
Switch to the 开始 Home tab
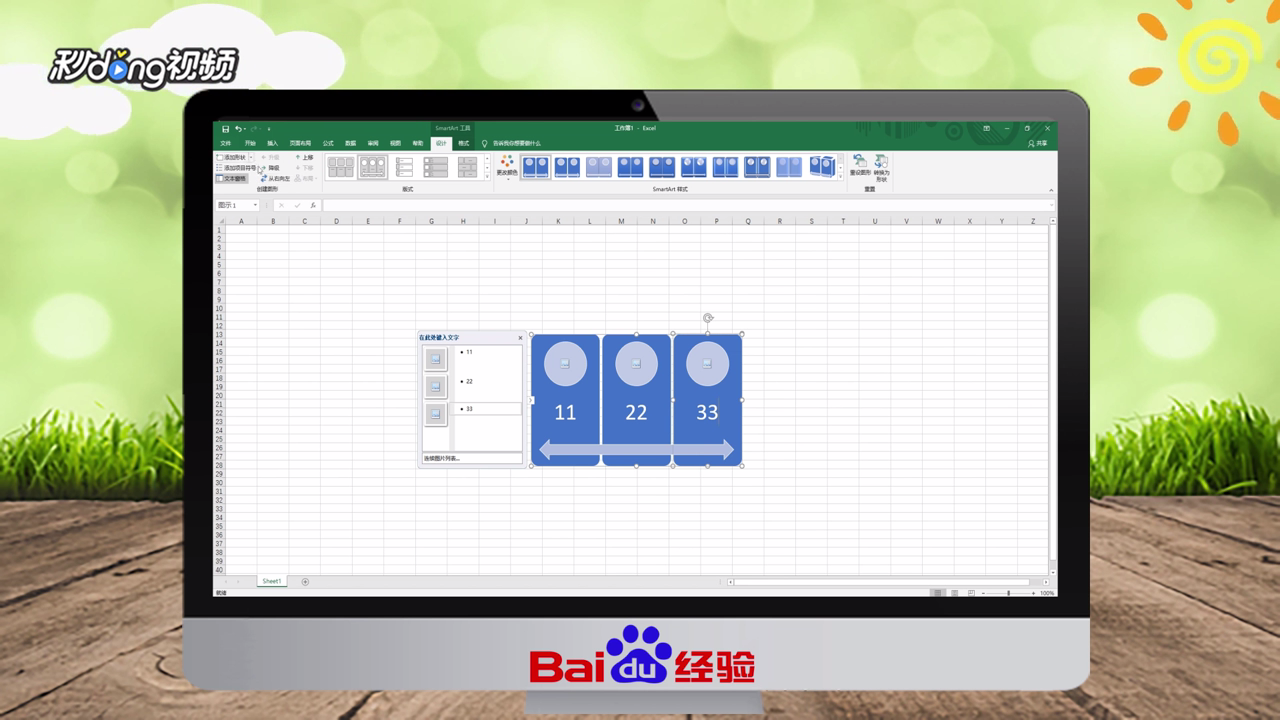pyautogui.click(x=250, y=143)
